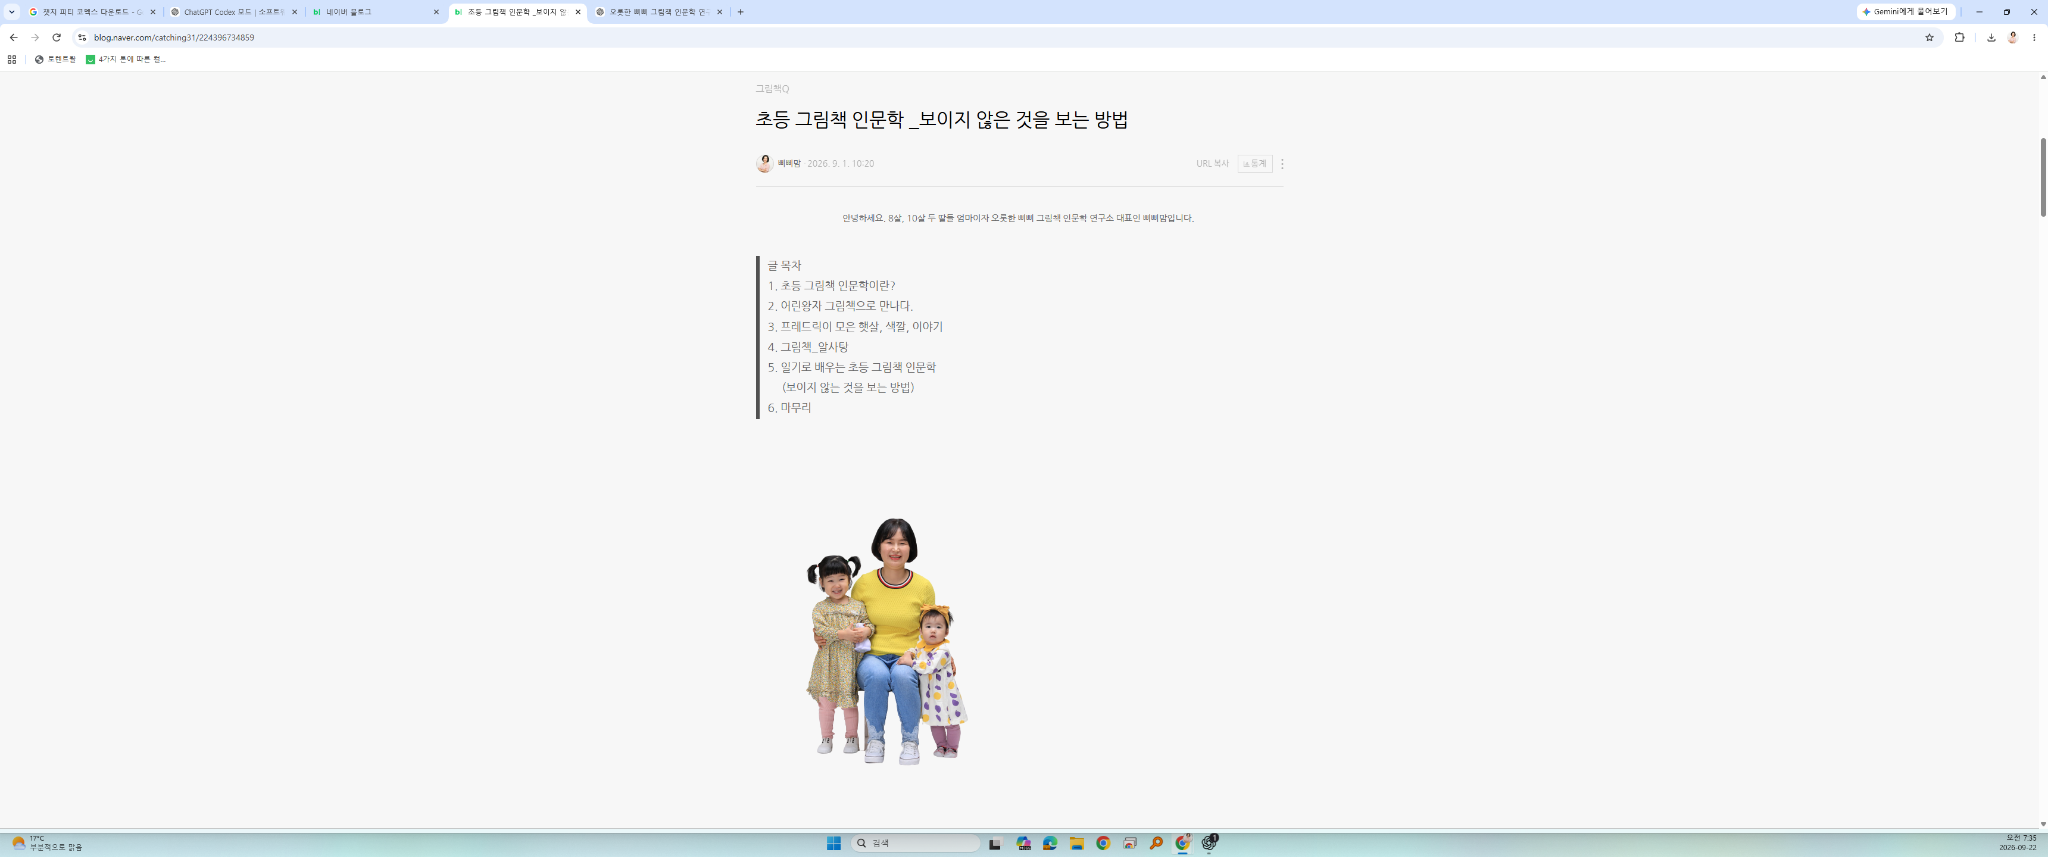2048x857 pixels.
Task: Open the 4가지 bookmark in bookmarks bar
Action: (126, 59)
